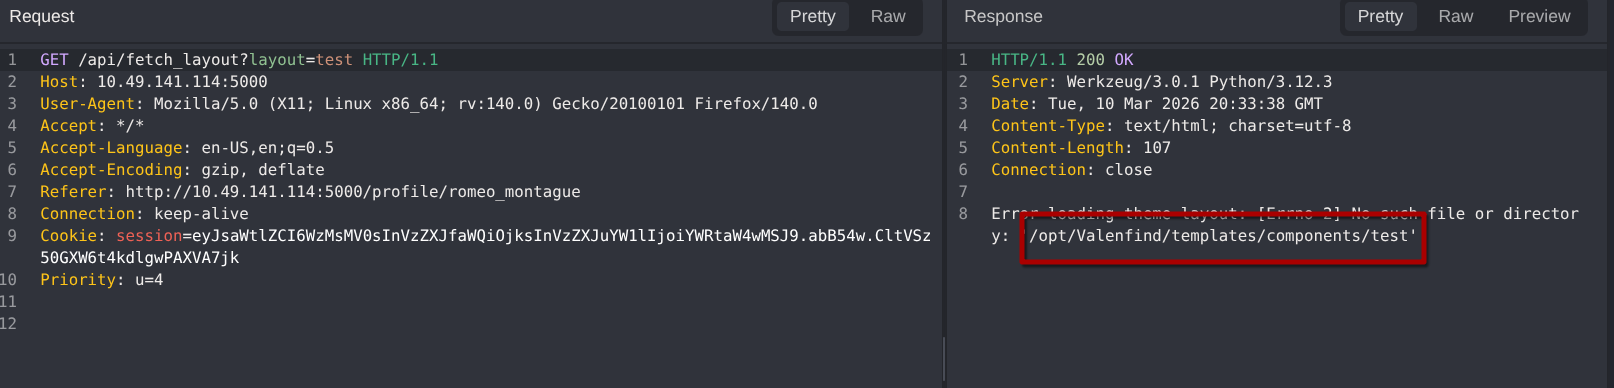Click the Accept: */* header line

pos(92,126)
